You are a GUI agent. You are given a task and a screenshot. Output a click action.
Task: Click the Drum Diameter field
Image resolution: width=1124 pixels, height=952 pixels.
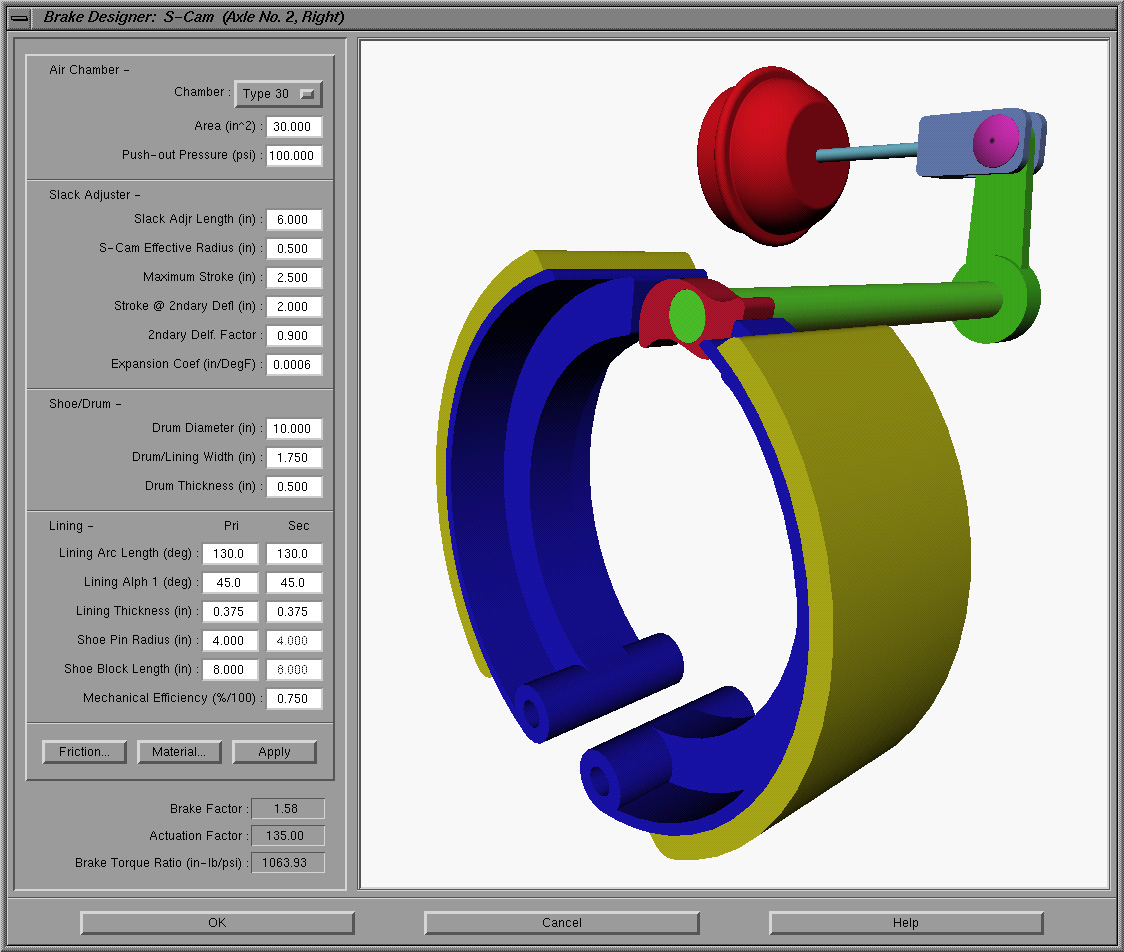click(294, 429)
